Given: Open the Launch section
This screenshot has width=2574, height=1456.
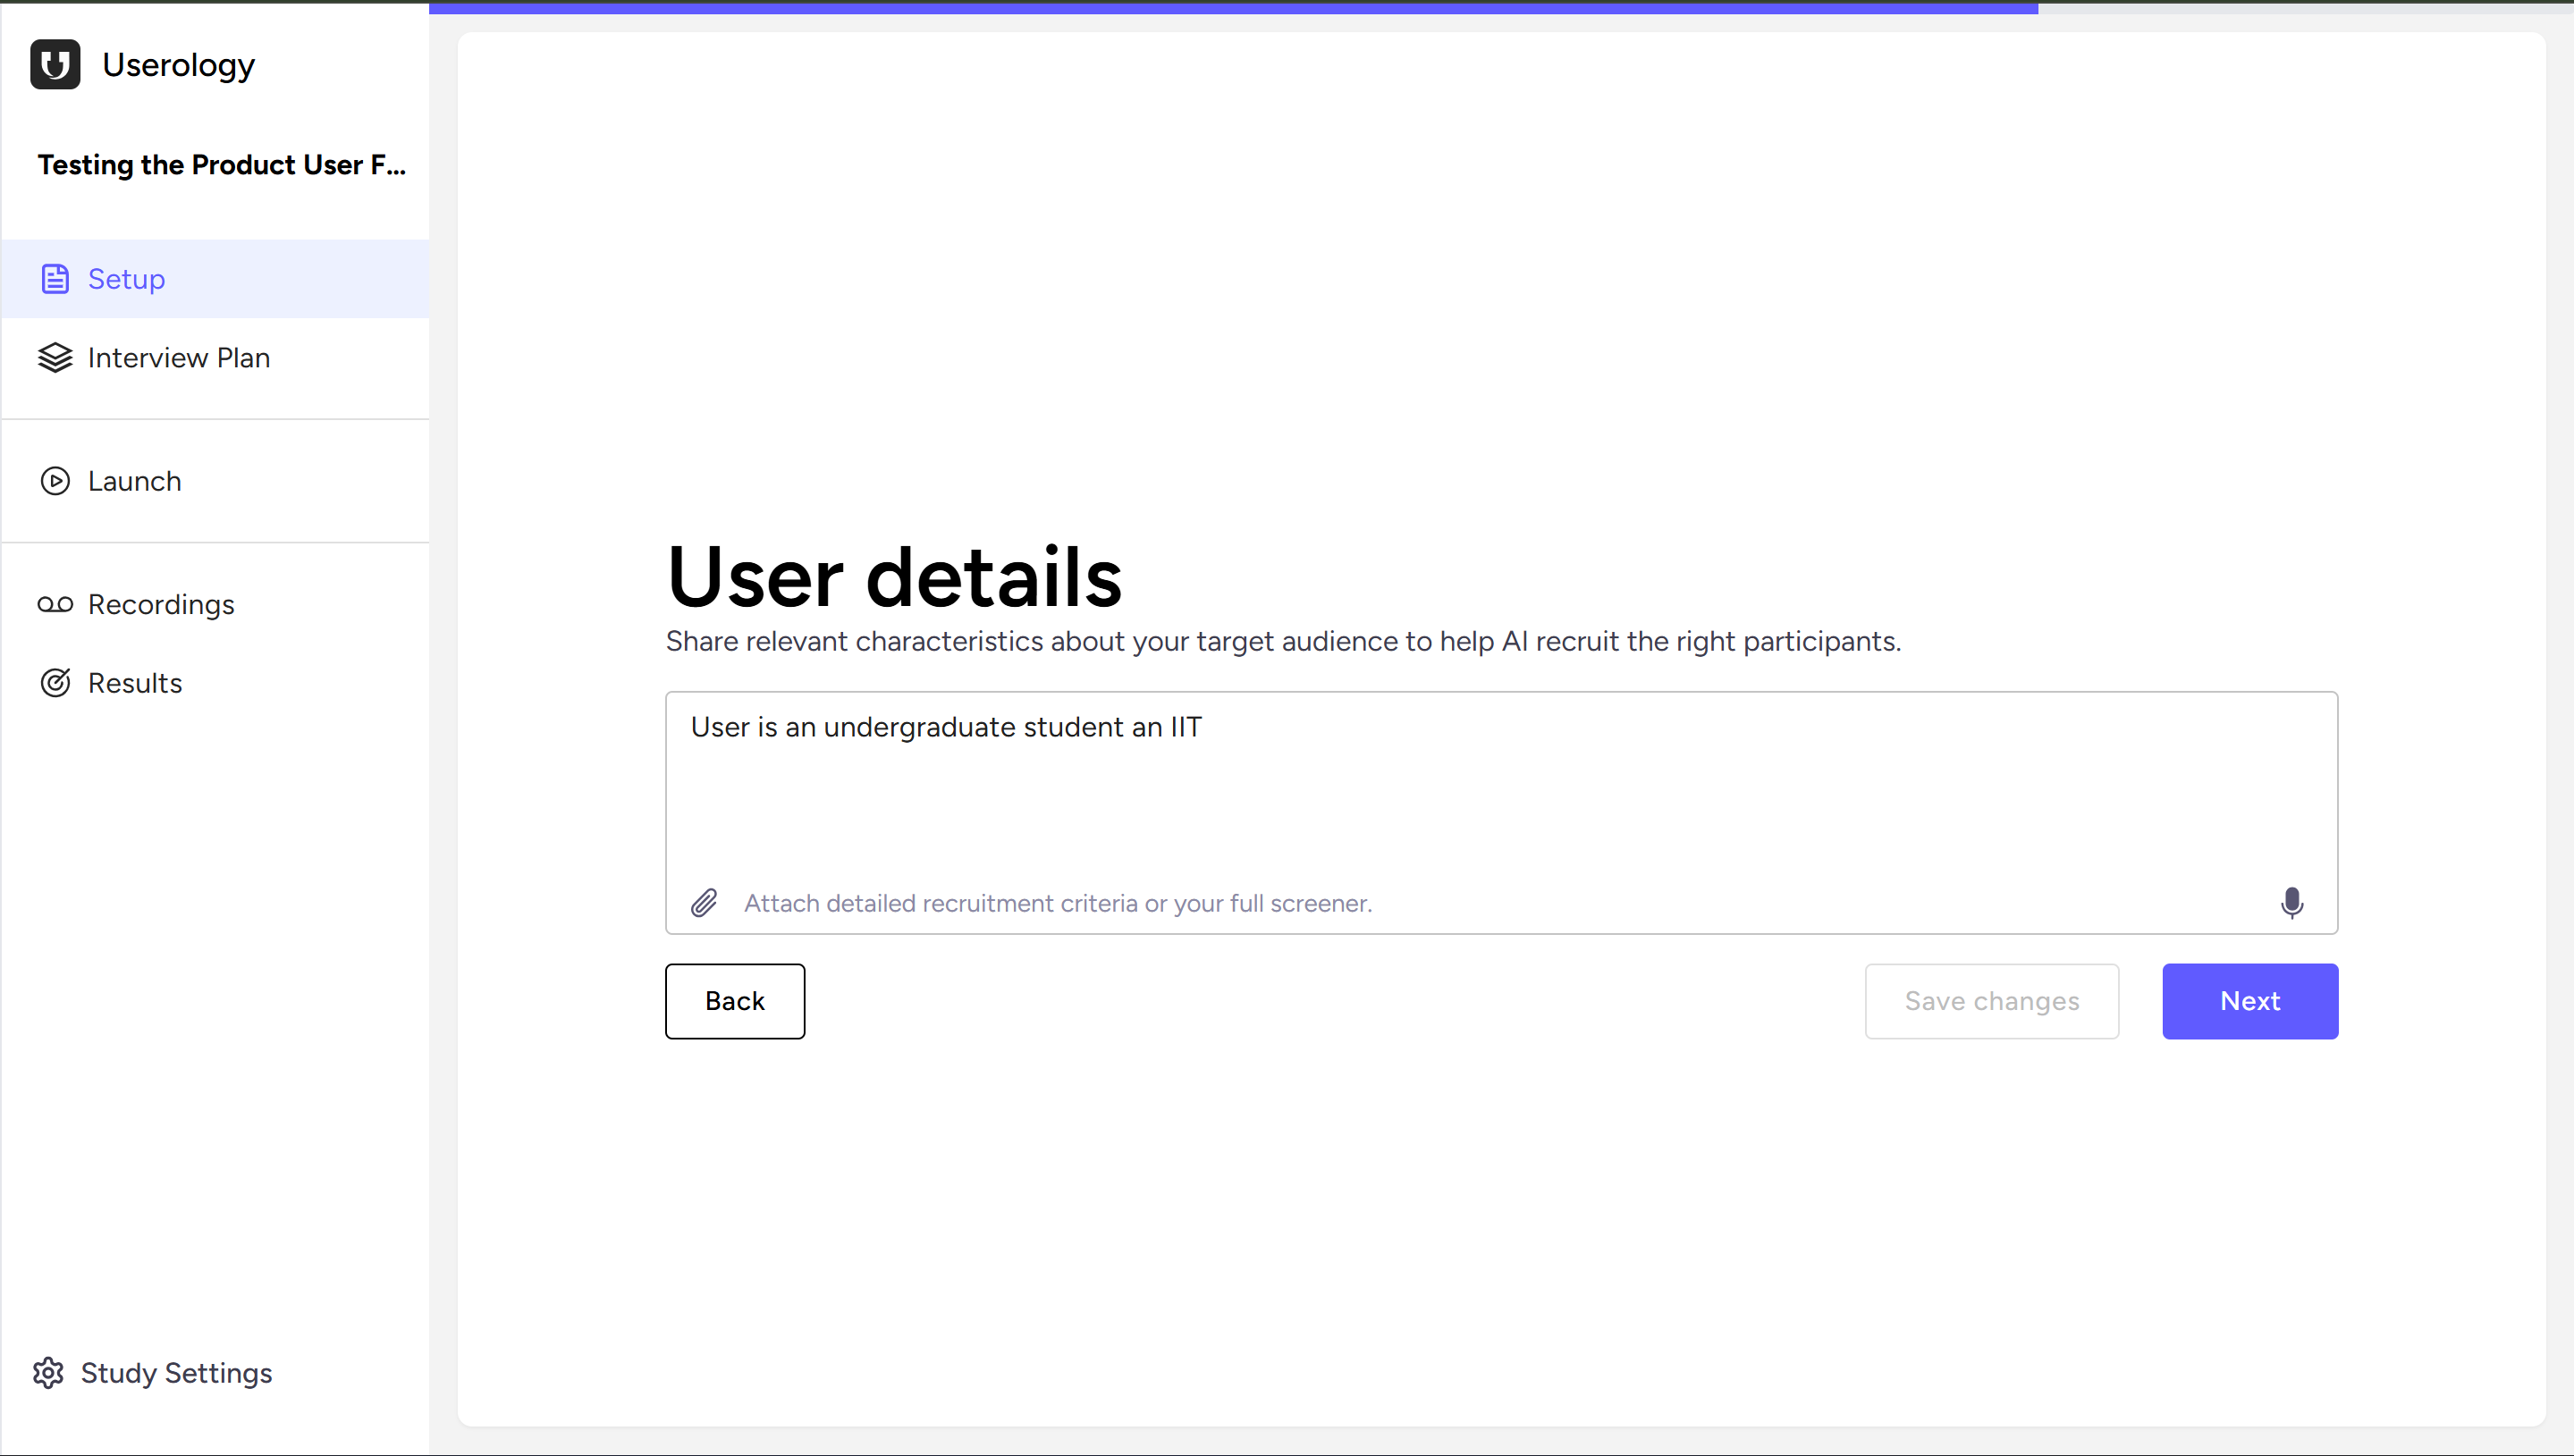Looking at the screenshot, I should [x=134, y=481].
